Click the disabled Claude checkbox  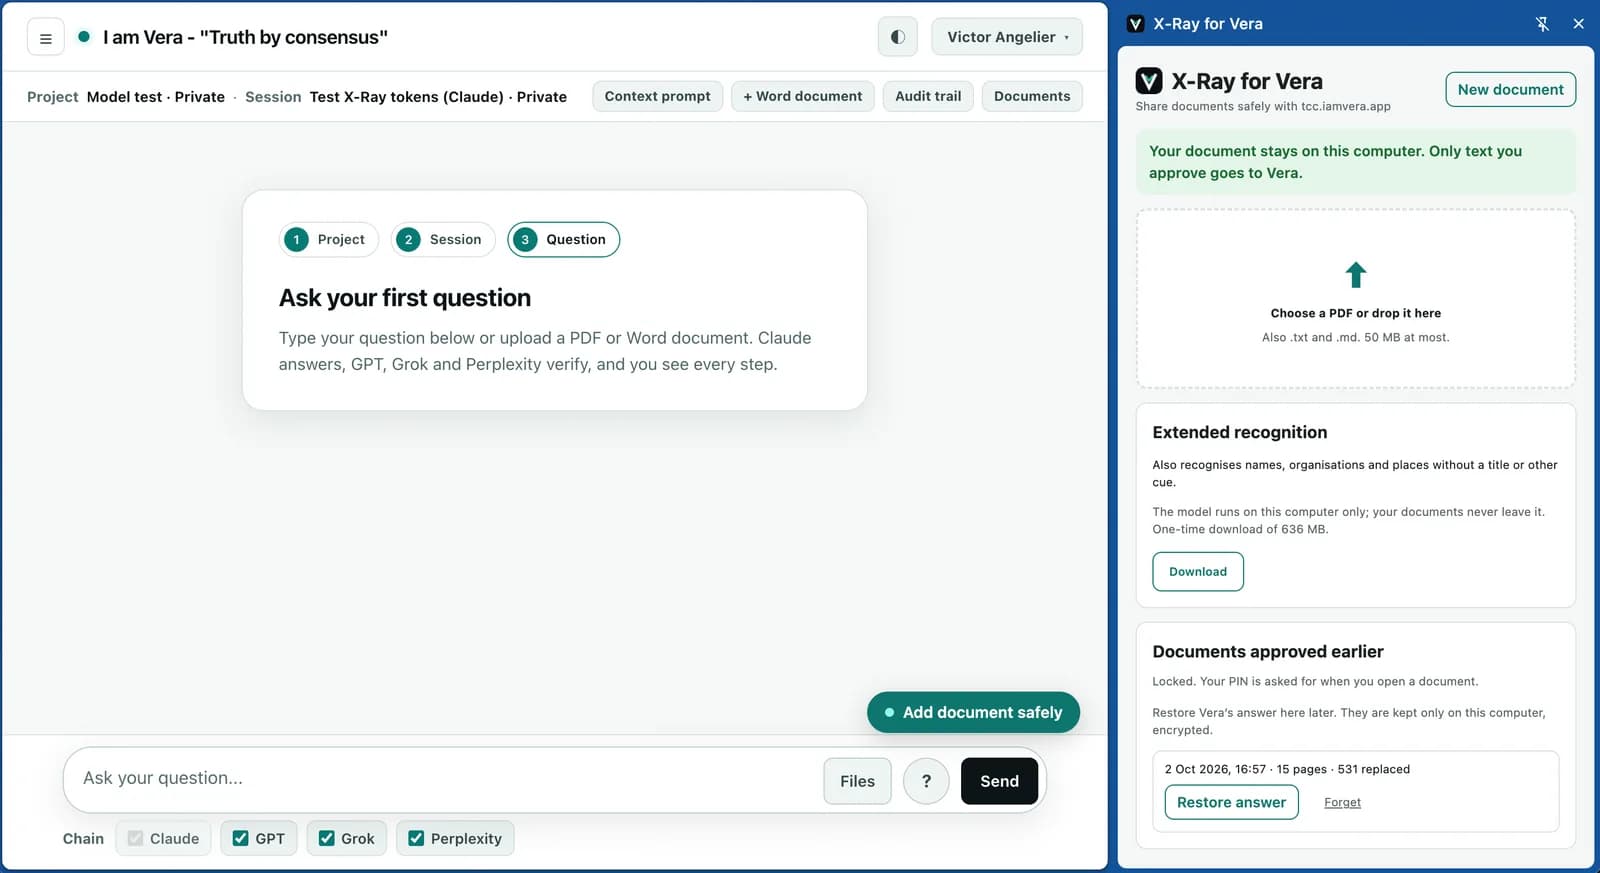135,838
